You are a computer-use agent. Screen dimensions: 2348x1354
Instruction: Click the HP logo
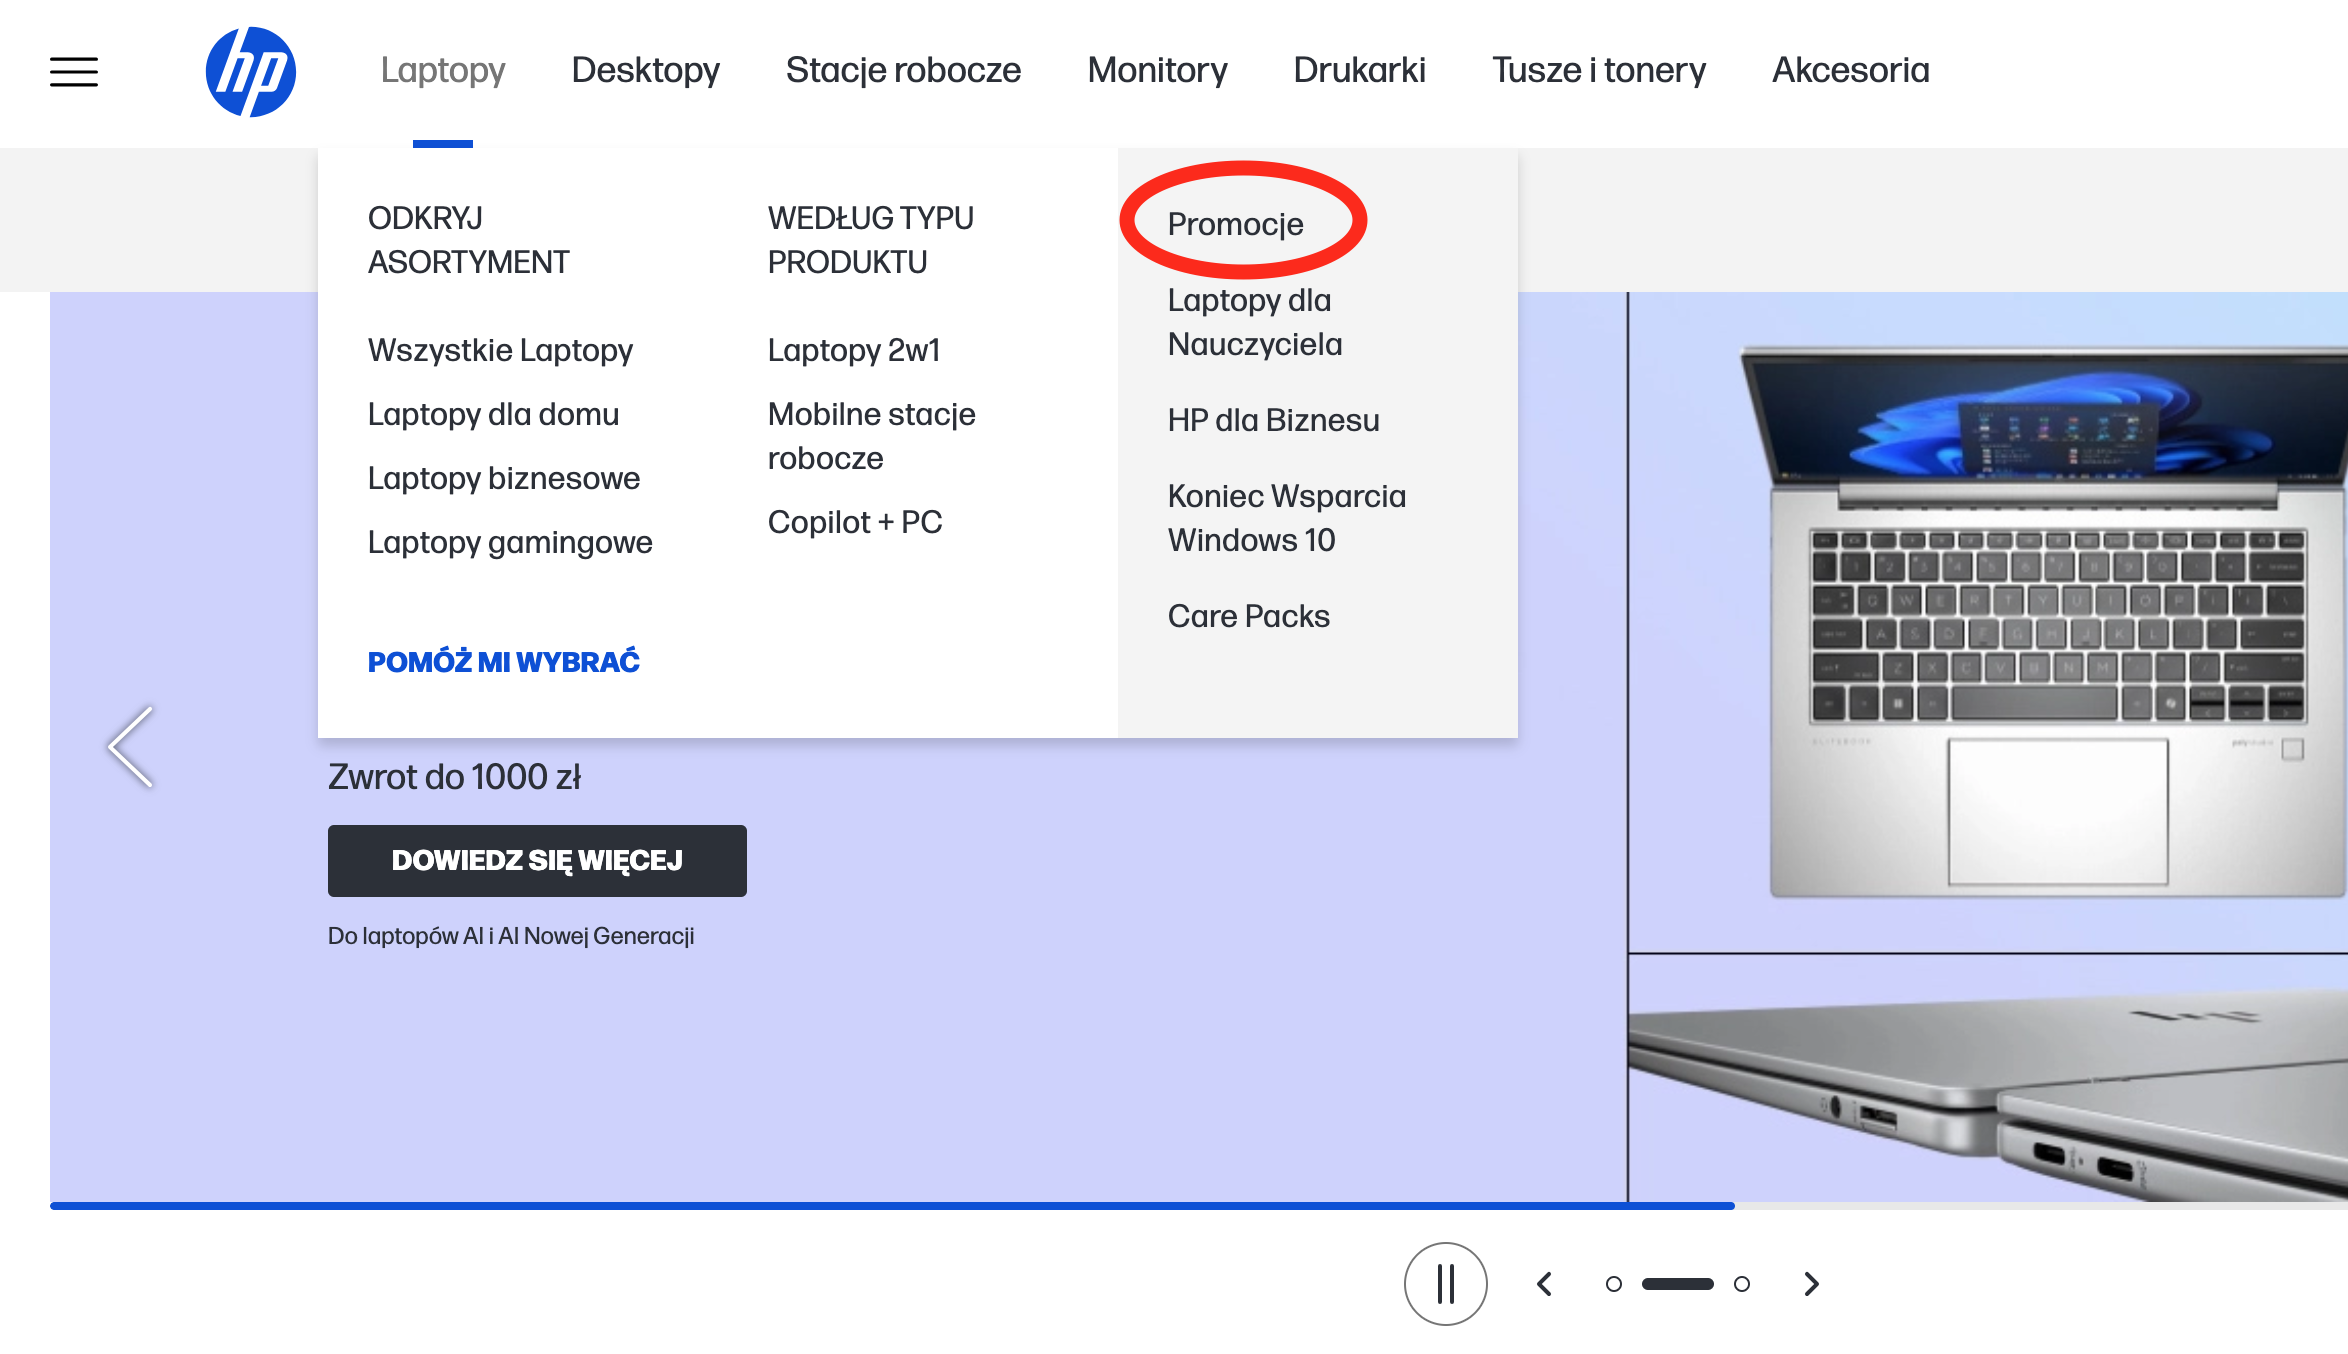point(250,72)
